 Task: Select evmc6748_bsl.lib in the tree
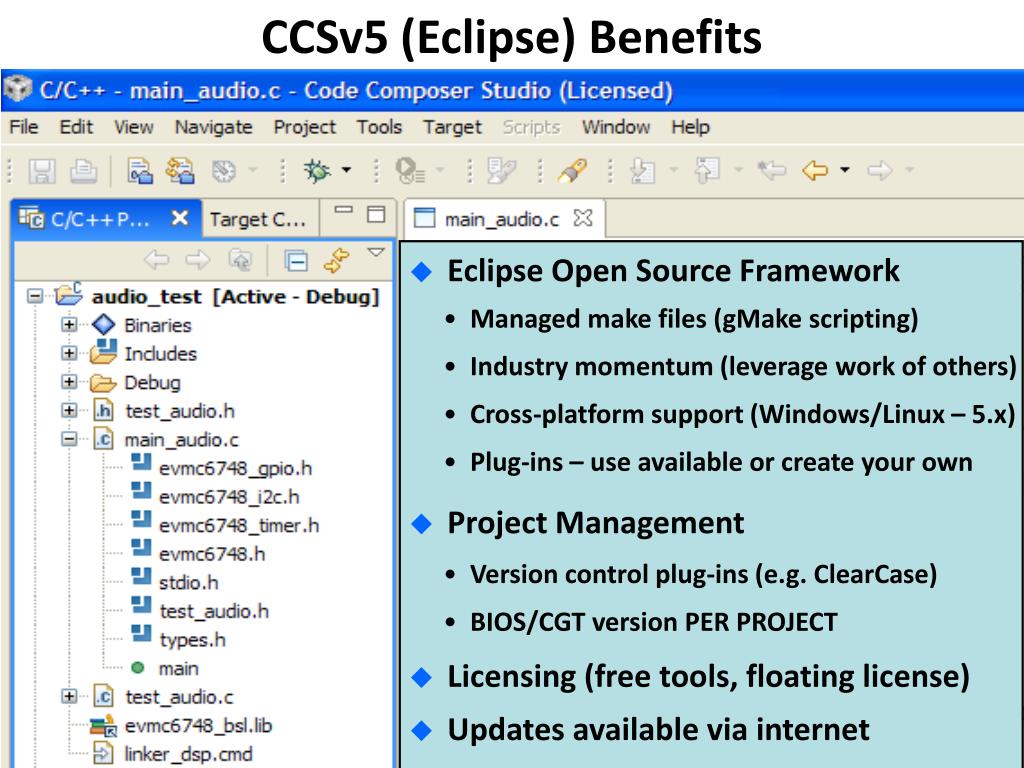(198, 726)
